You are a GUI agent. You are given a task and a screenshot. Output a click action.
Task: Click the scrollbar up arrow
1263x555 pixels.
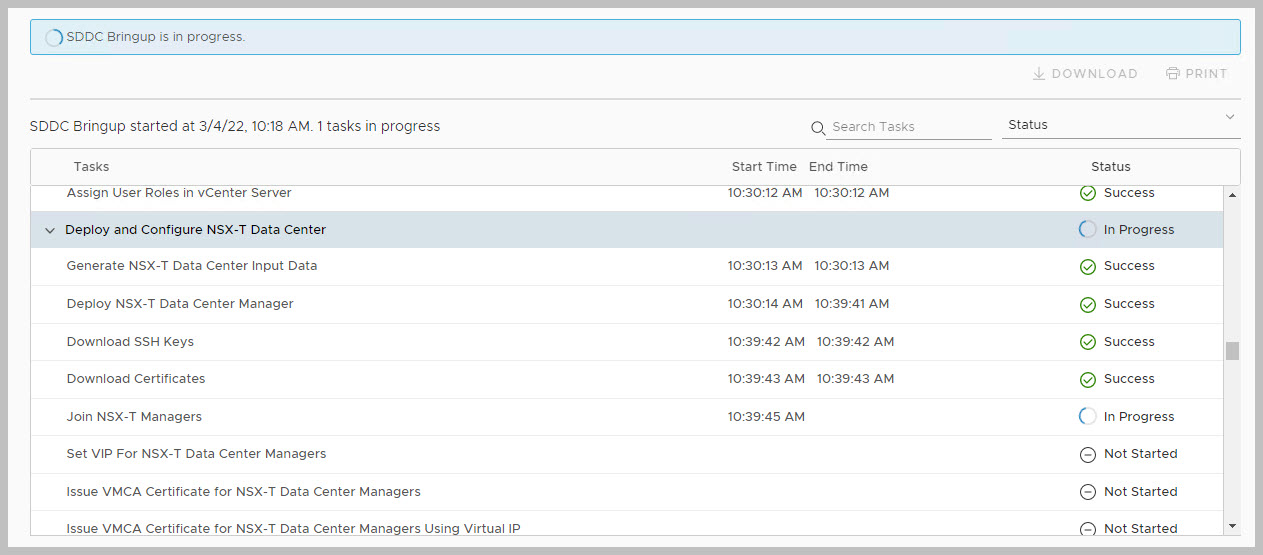[1232, 195]
